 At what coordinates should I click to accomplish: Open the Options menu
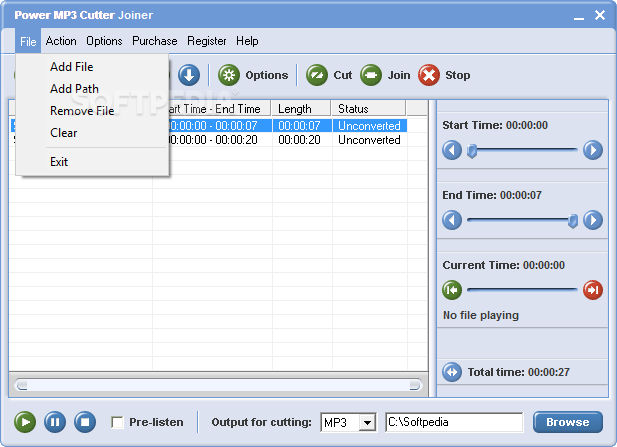tap(104, 41)
